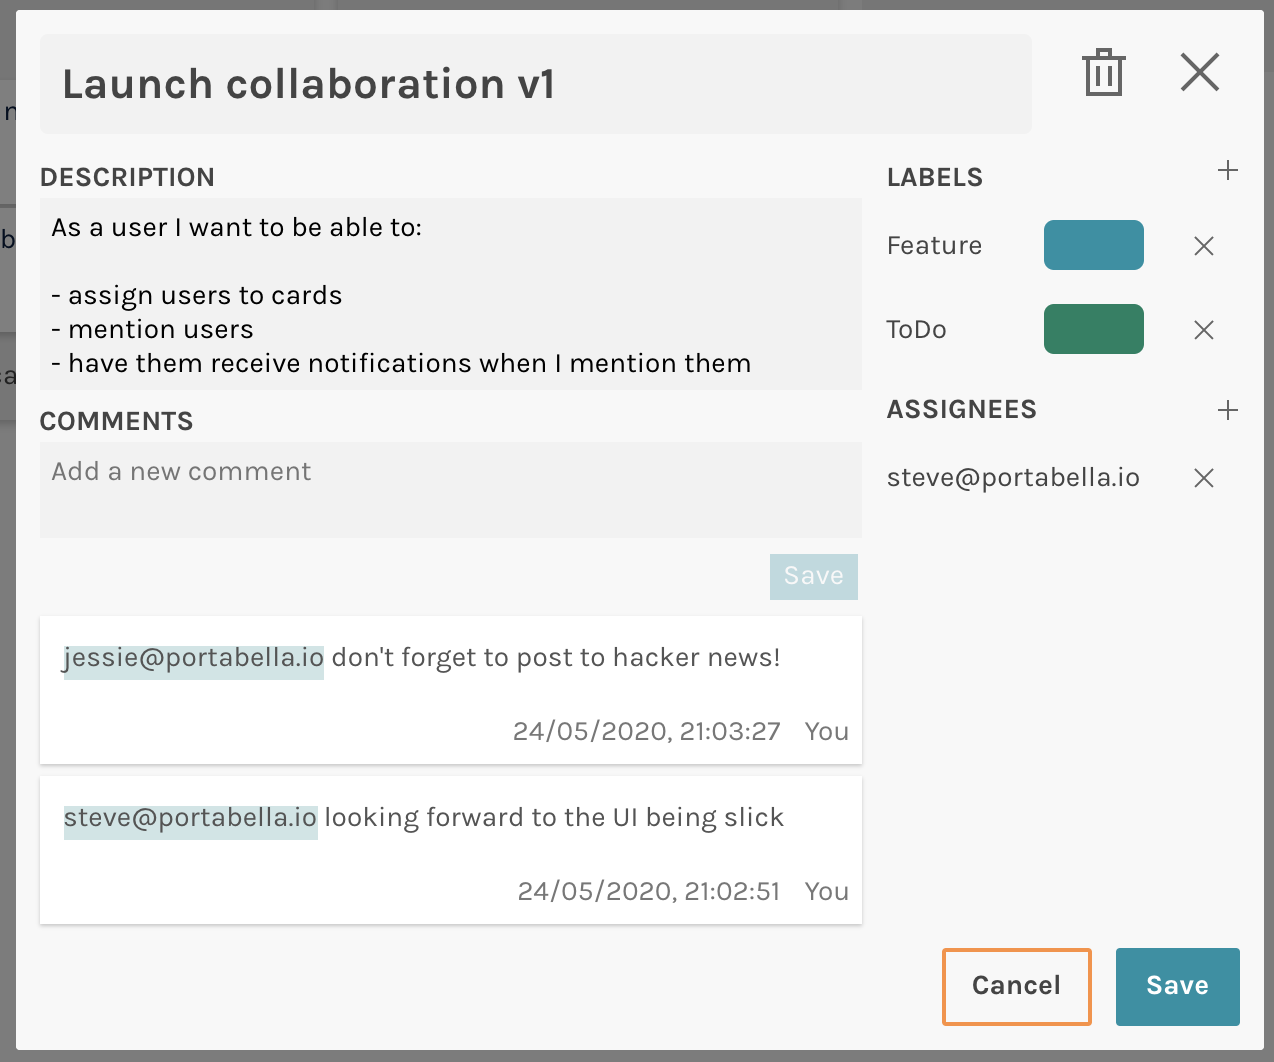The image size is (1274, 1062).
Task: Click the Feature label name
Action: tap(934, 246)
